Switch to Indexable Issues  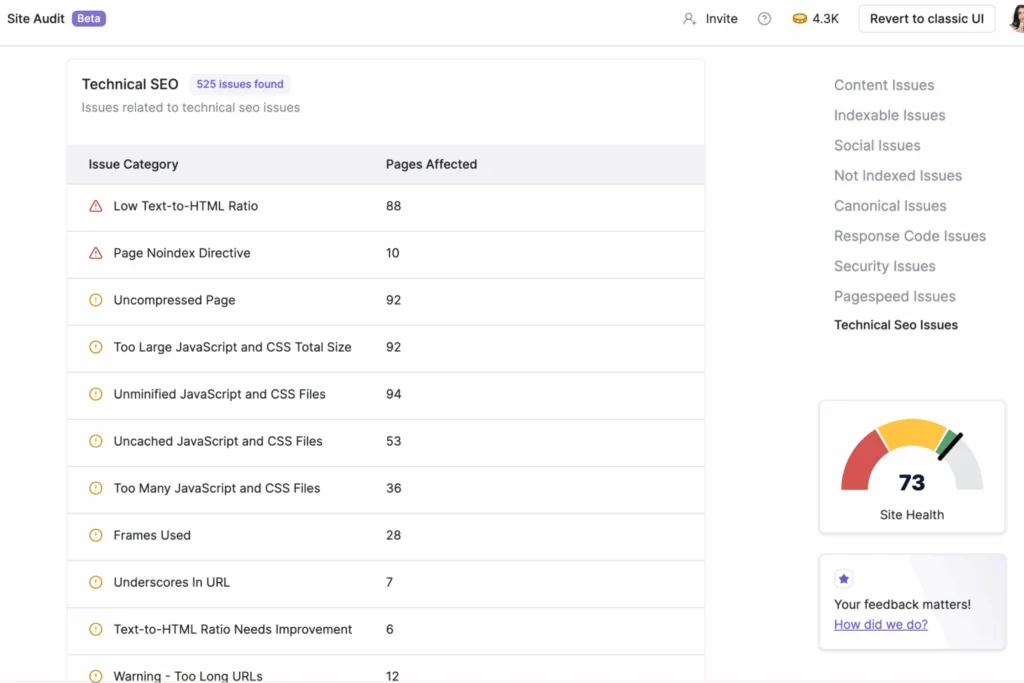click(x=889, y=115)
